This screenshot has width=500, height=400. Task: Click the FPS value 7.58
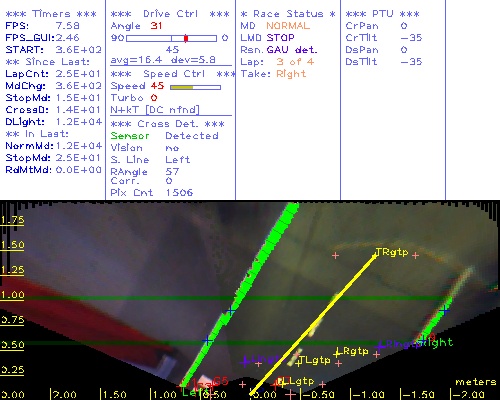[68, 26]
